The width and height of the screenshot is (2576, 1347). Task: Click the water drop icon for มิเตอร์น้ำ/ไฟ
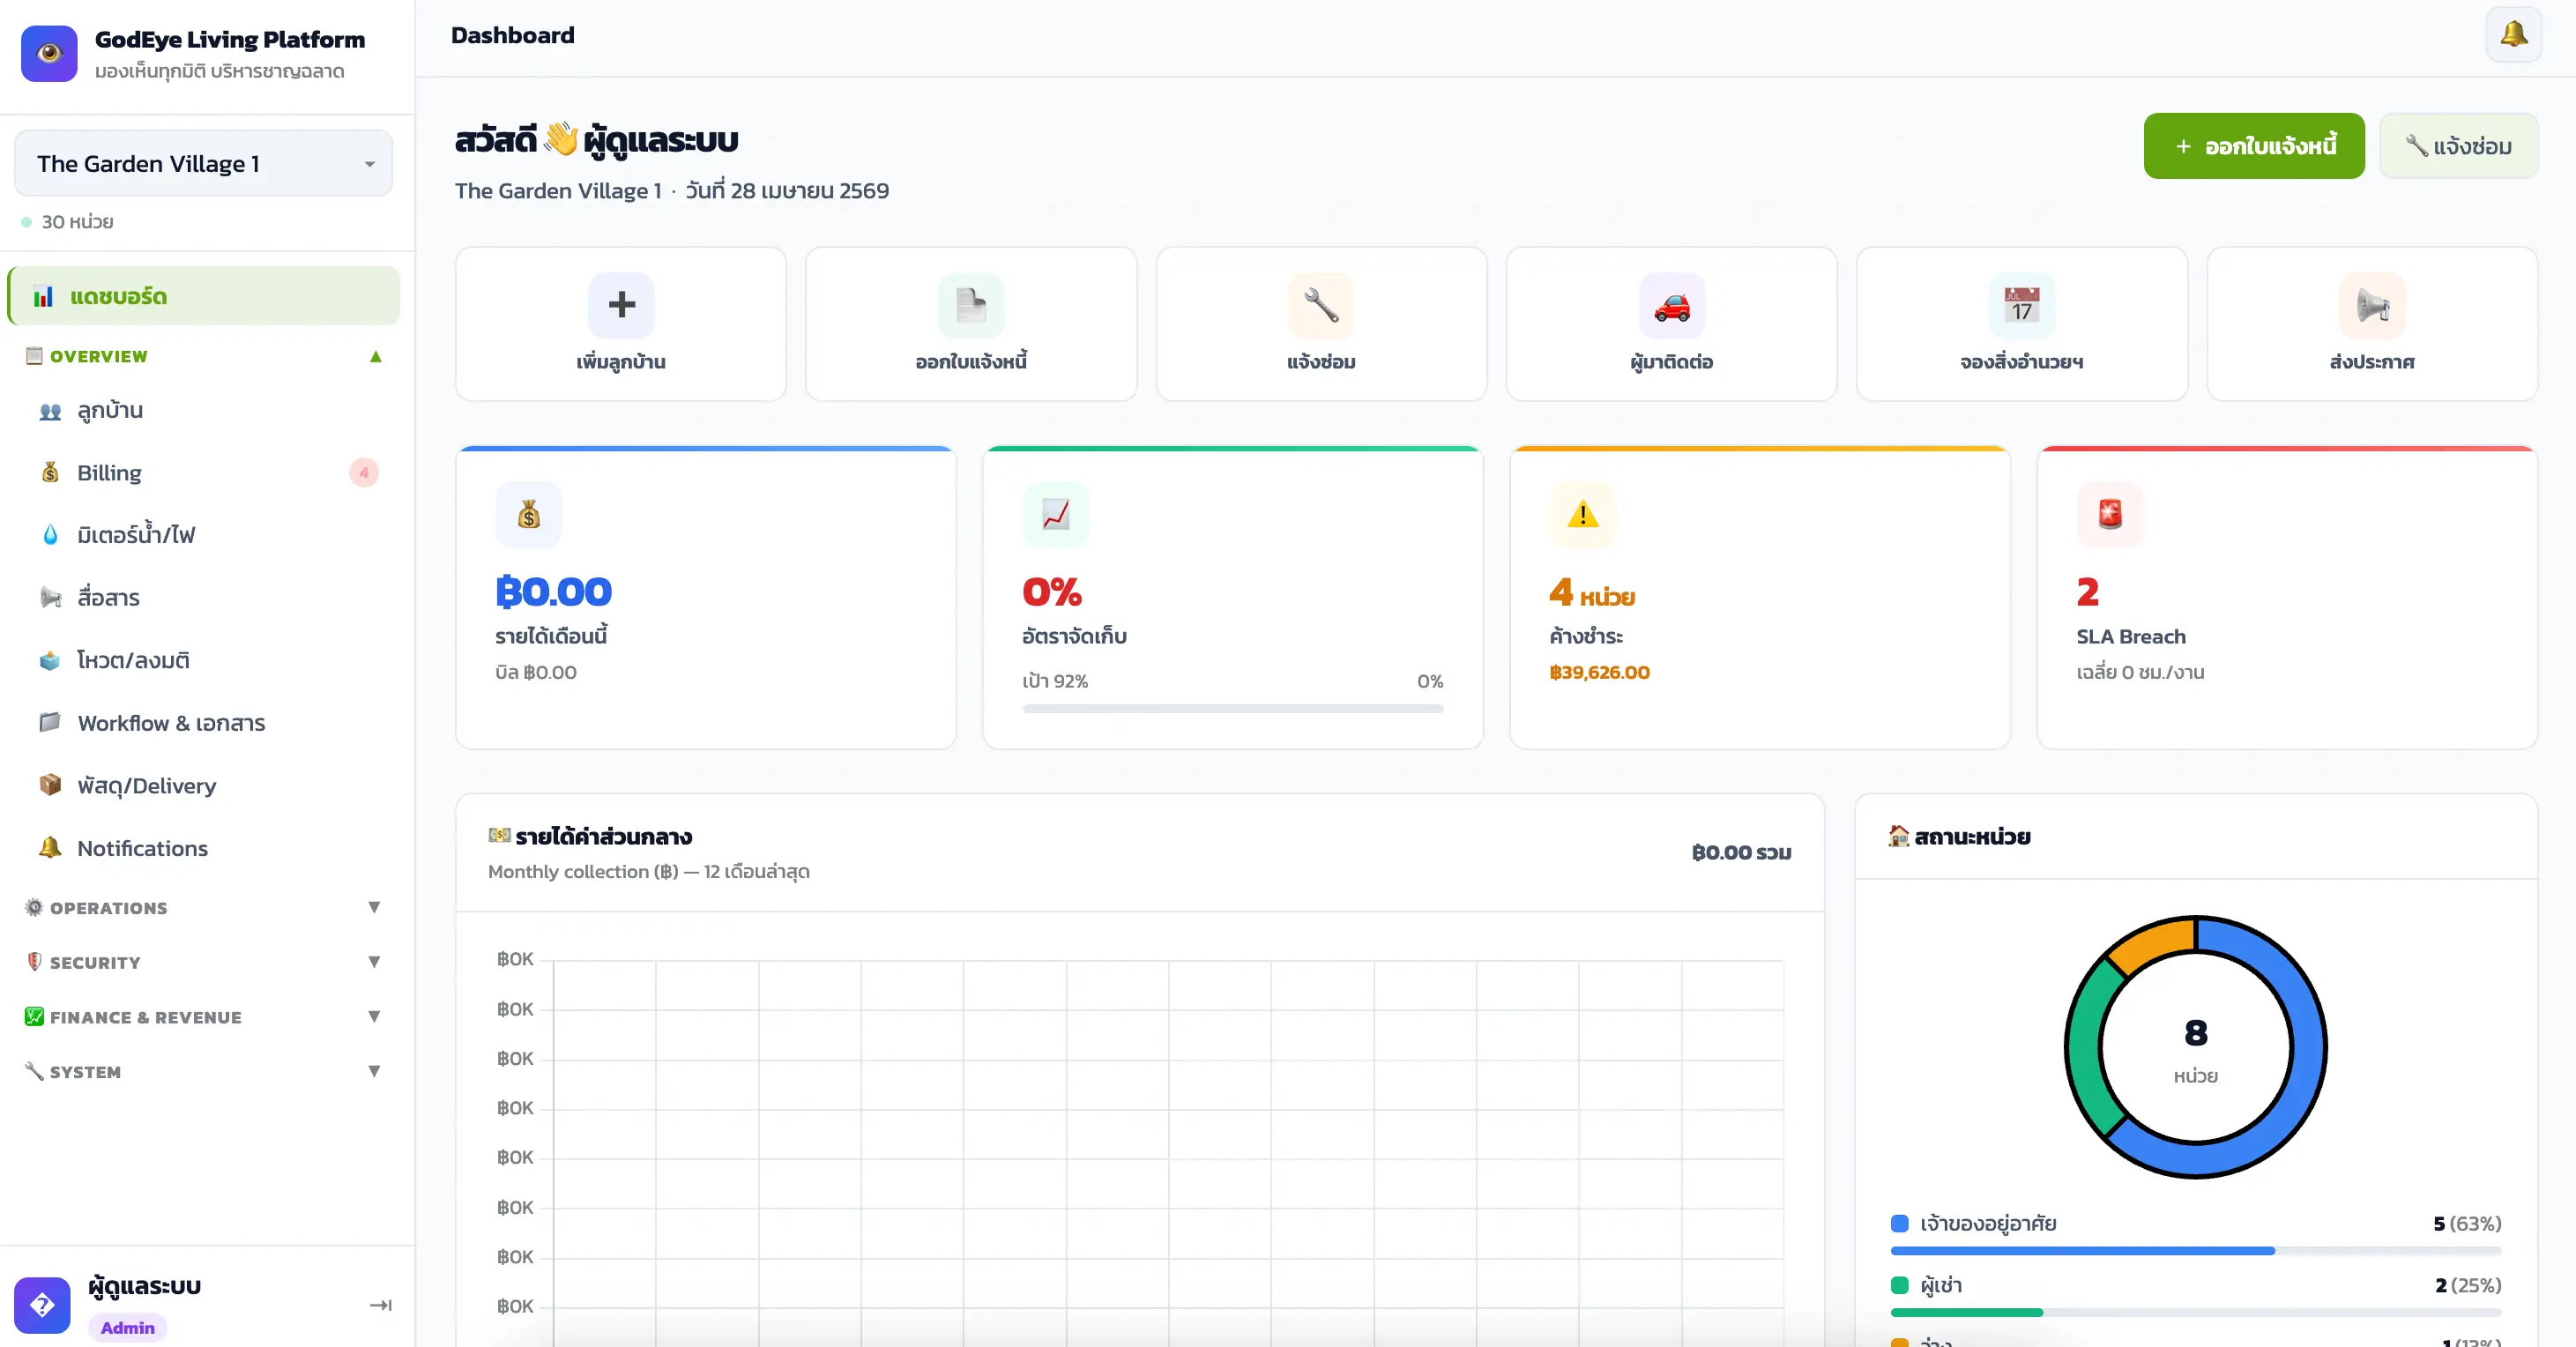[x=50, y=535]
